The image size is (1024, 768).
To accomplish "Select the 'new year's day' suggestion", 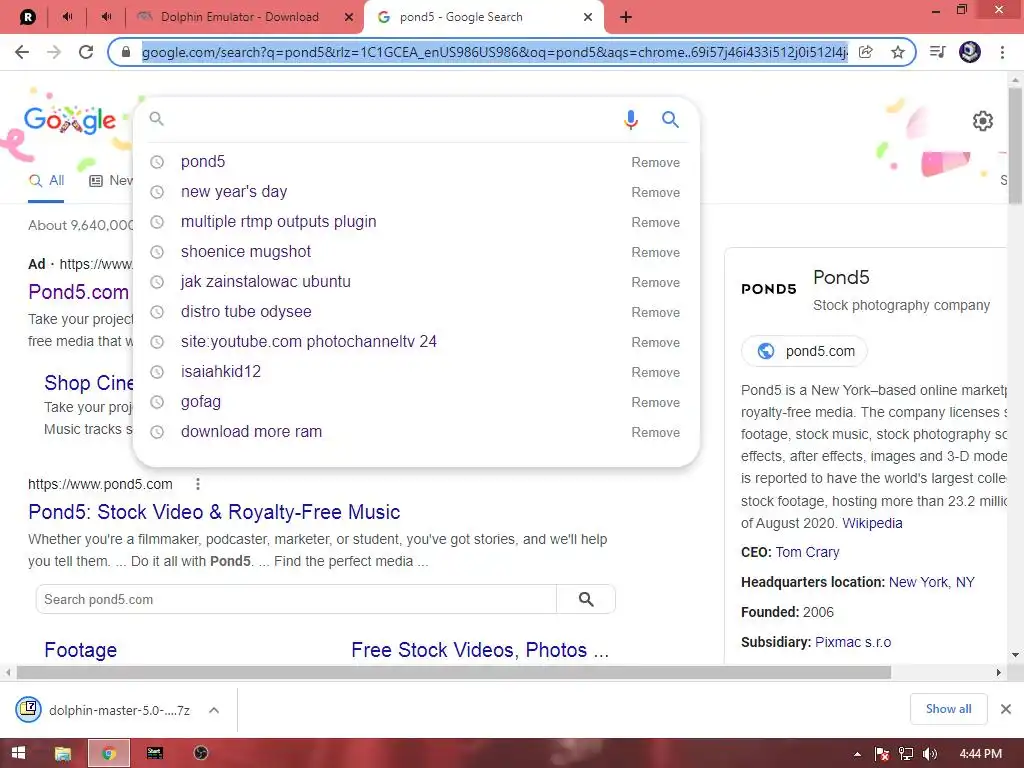I will click(234, 191).
